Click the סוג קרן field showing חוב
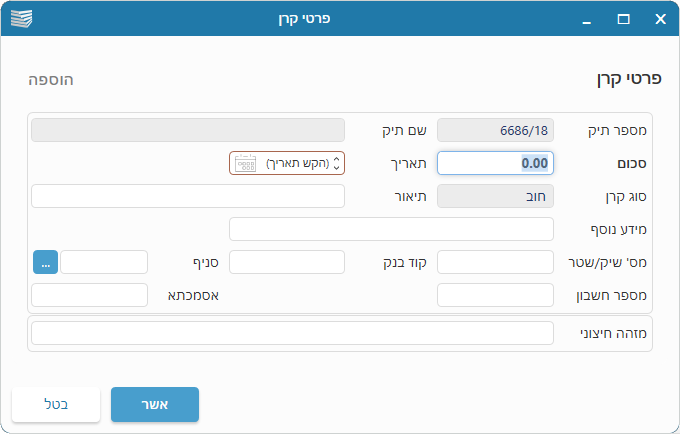 [495, 196]
